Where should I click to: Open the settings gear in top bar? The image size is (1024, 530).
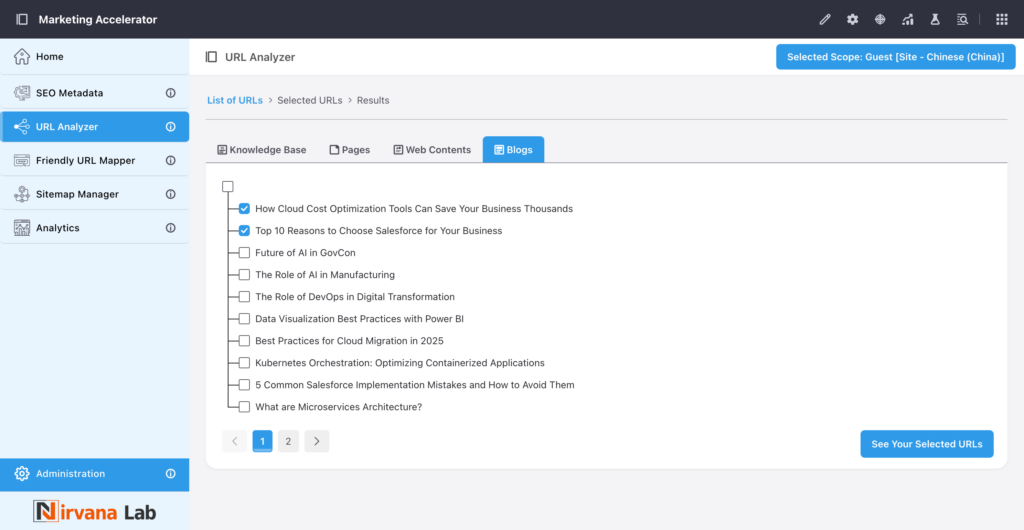pos(853,19)
